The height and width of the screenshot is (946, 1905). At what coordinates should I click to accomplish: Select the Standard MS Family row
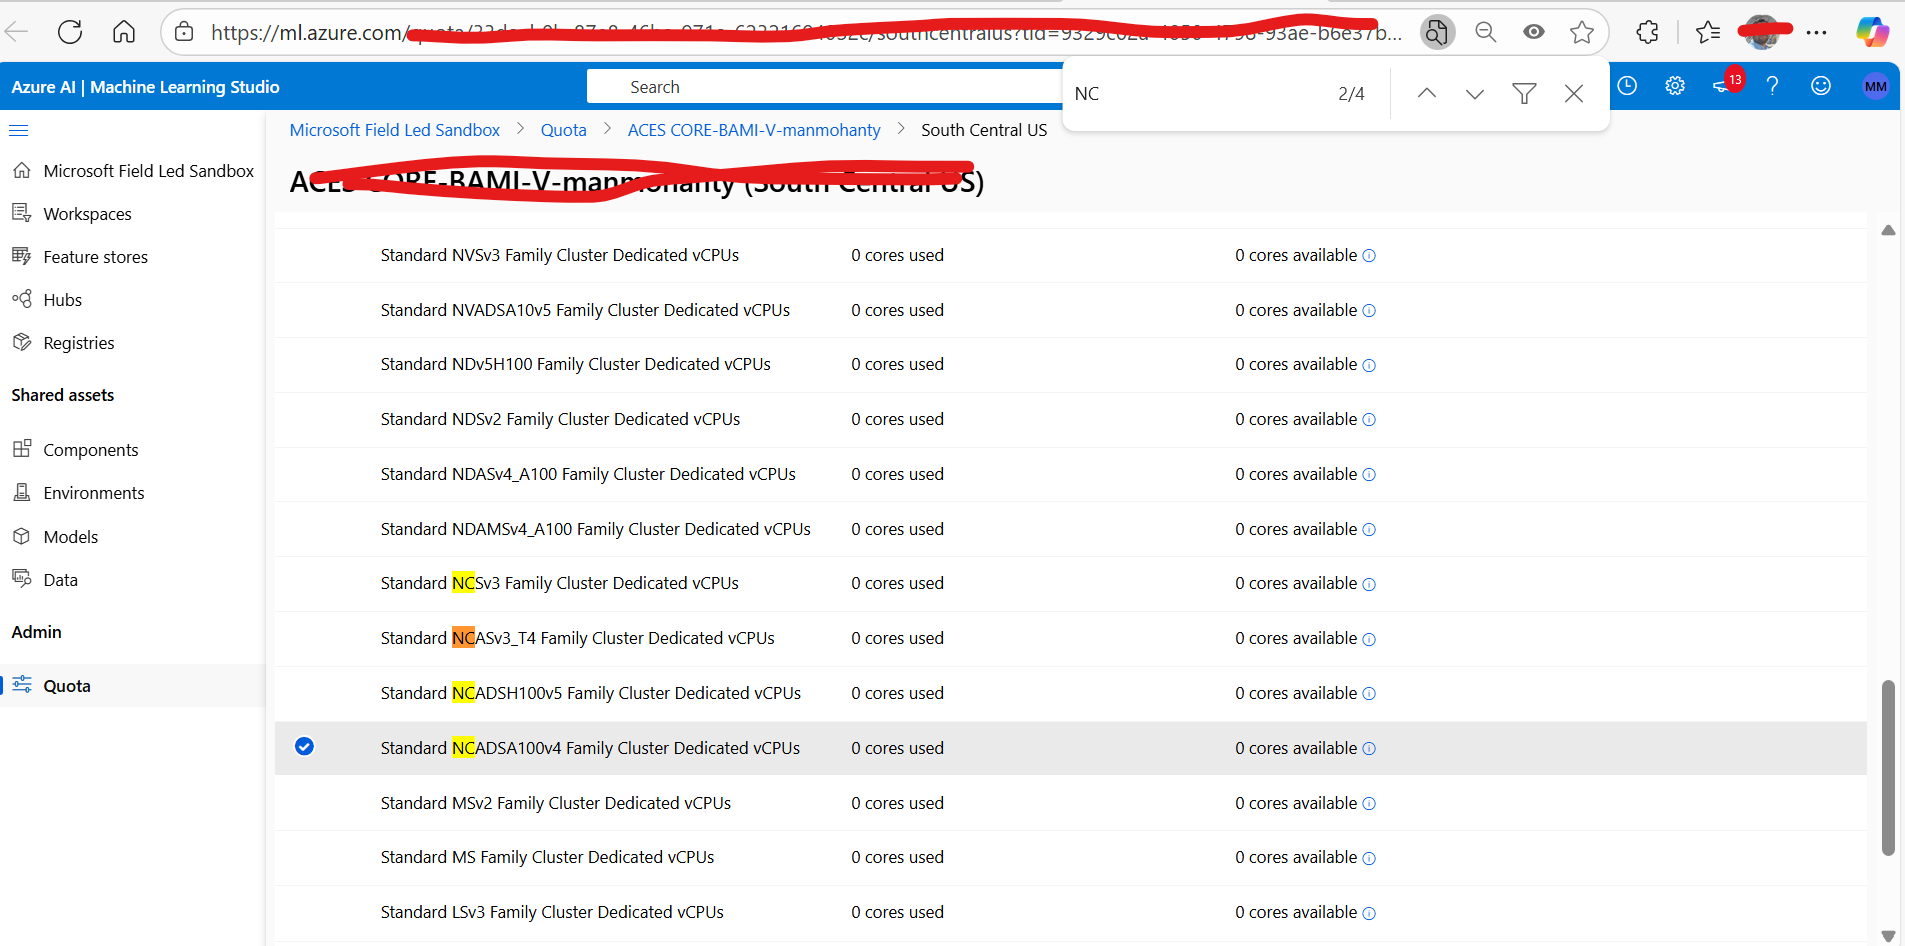click(x=1071, y=858)
